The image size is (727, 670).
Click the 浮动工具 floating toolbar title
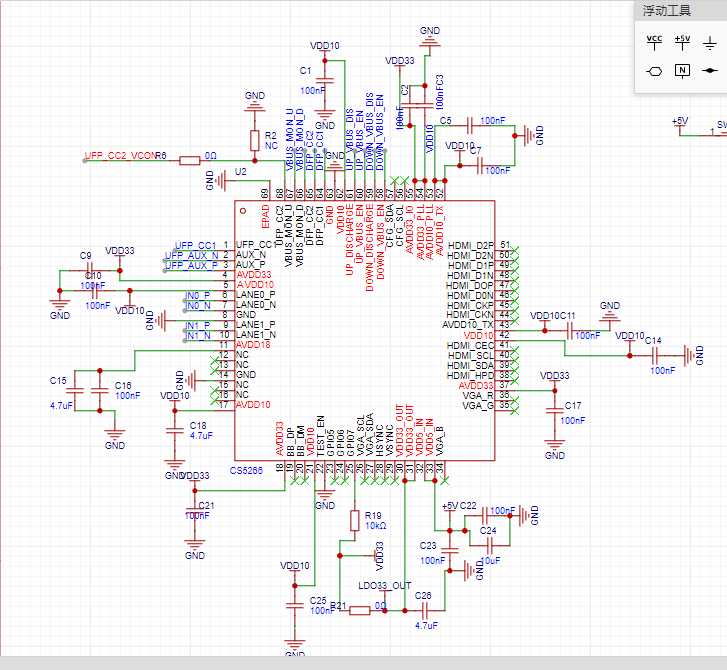(667, 11)
